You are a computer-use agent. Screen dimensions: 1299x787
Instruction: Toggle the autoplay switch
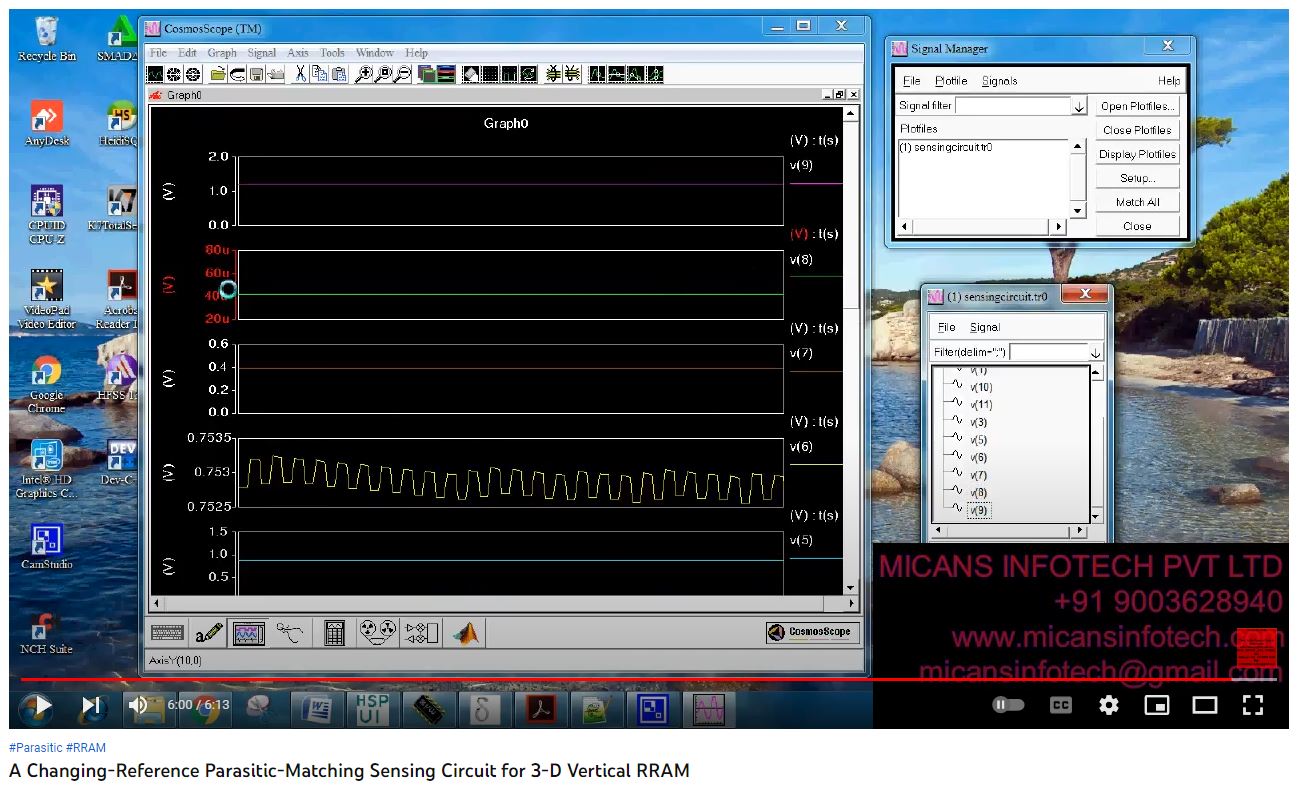1008,705
